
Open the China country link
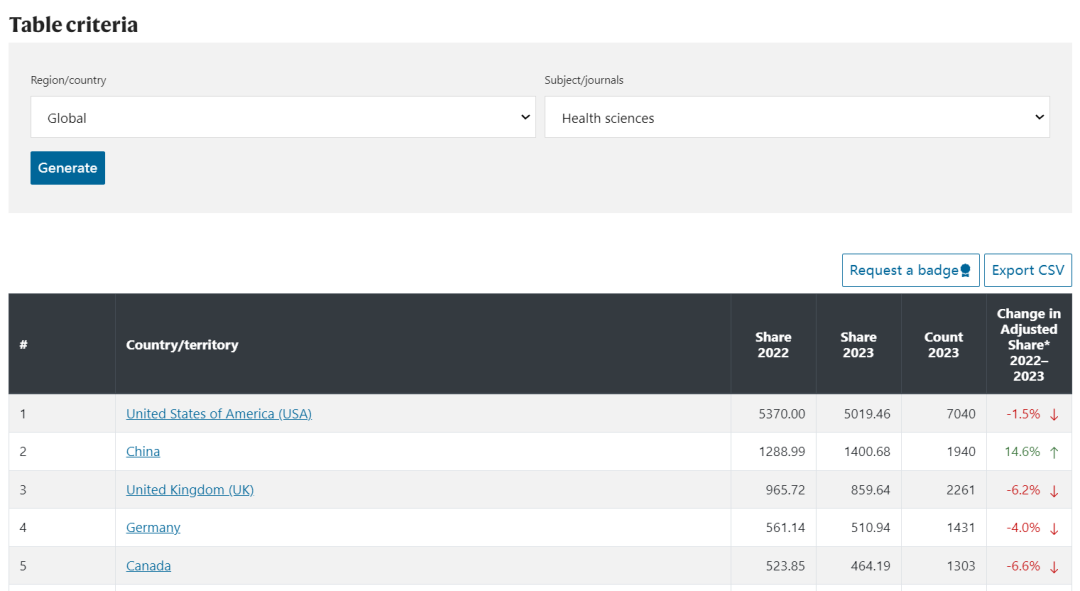[x=143, y=452]
